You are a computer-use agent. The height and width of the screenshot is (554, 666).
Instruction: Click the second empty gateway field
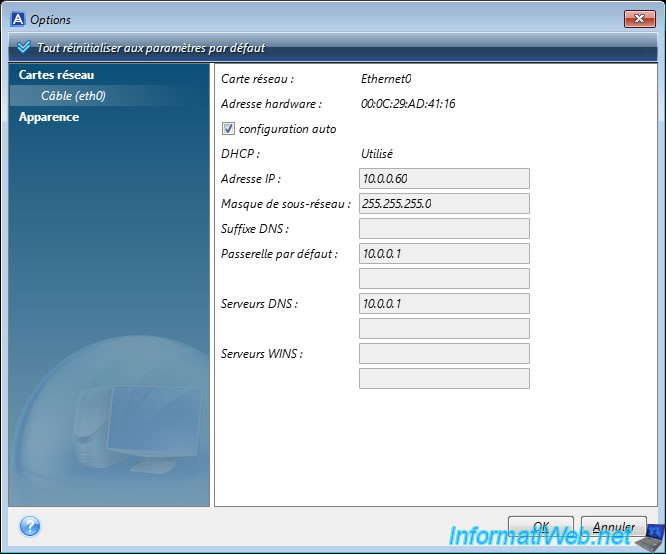(x=443, y=278)
